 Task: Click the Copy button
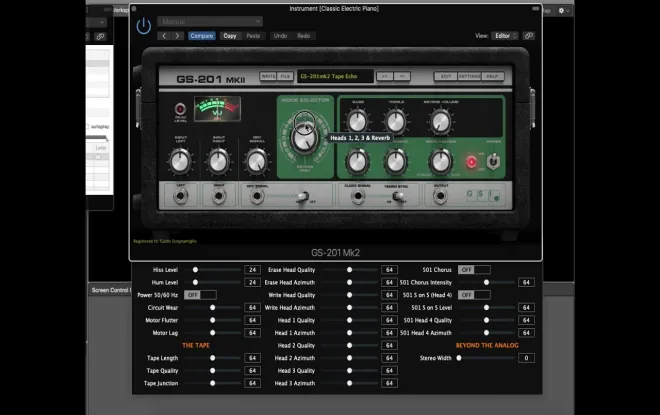[230, 36]
